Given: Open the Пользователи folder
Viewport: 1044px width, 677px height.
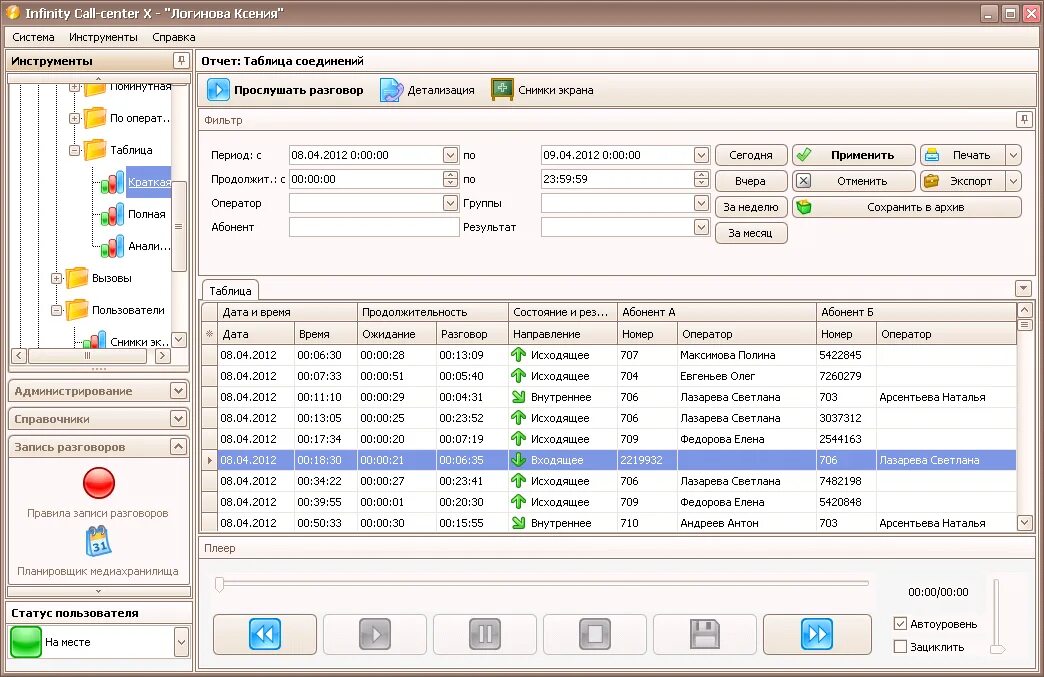Looking at the screenshot, I should click(77, 310).
